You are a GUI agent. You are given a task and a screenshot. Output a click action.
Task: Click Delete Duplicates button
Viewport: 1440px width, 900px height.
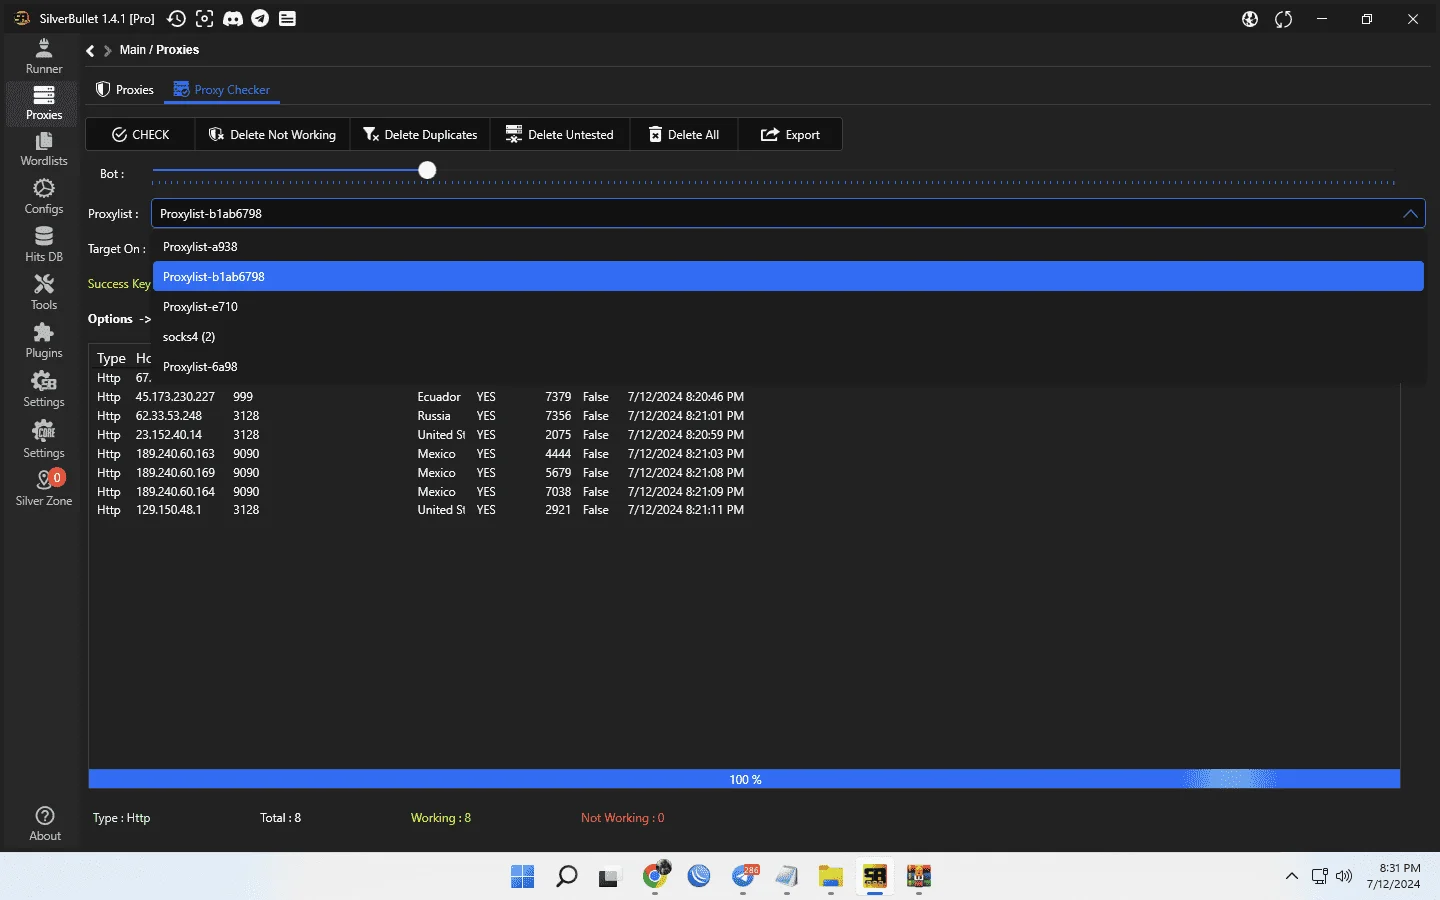coord(420,134)
